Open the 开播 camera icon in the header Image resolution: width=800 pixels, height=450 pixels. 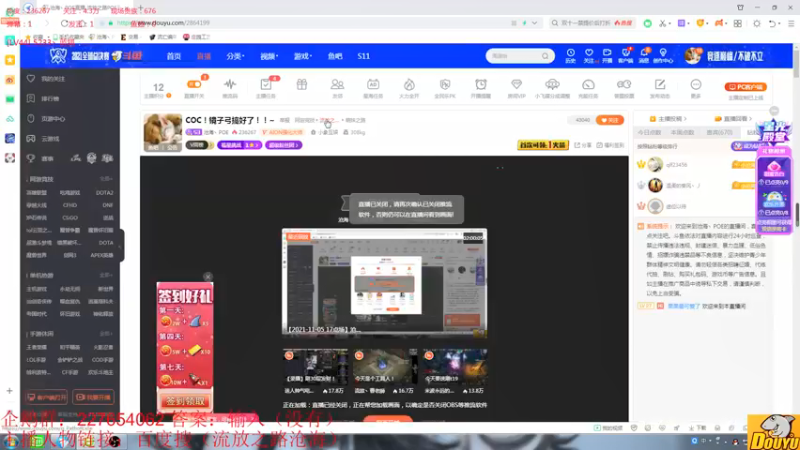point(607,56)
